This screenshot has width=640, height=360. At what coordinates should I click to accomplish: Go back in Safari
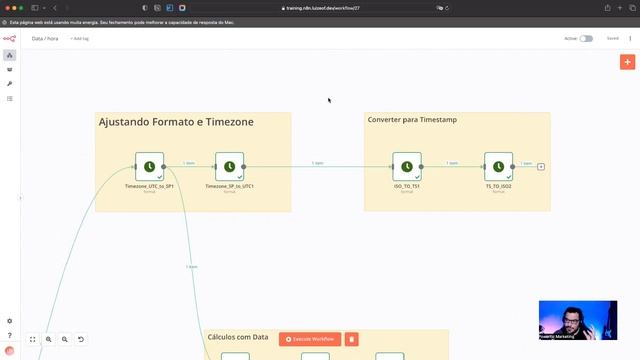(x=55, y=8)
